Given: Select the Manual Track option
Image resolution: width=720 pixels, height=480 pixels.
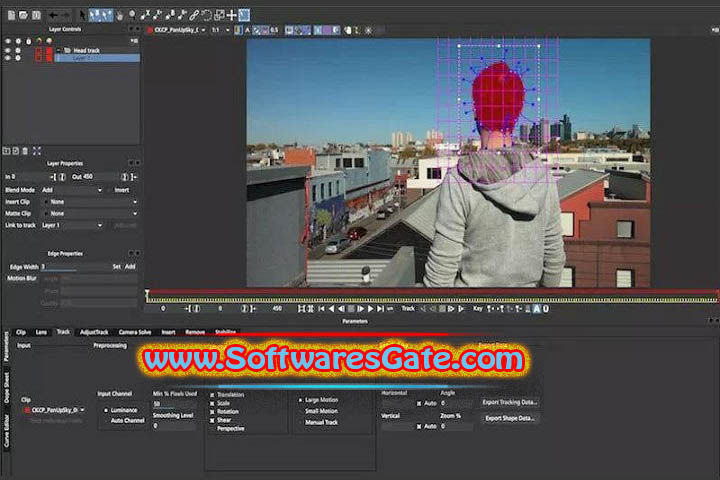Looking at the screenshot, I should 300,422.
